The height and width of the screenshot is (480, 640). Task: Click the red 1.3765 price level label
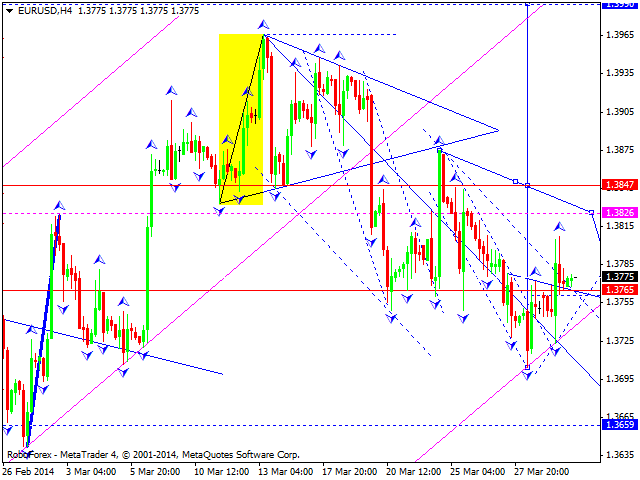pyautogui.click(x=620, y=290)
